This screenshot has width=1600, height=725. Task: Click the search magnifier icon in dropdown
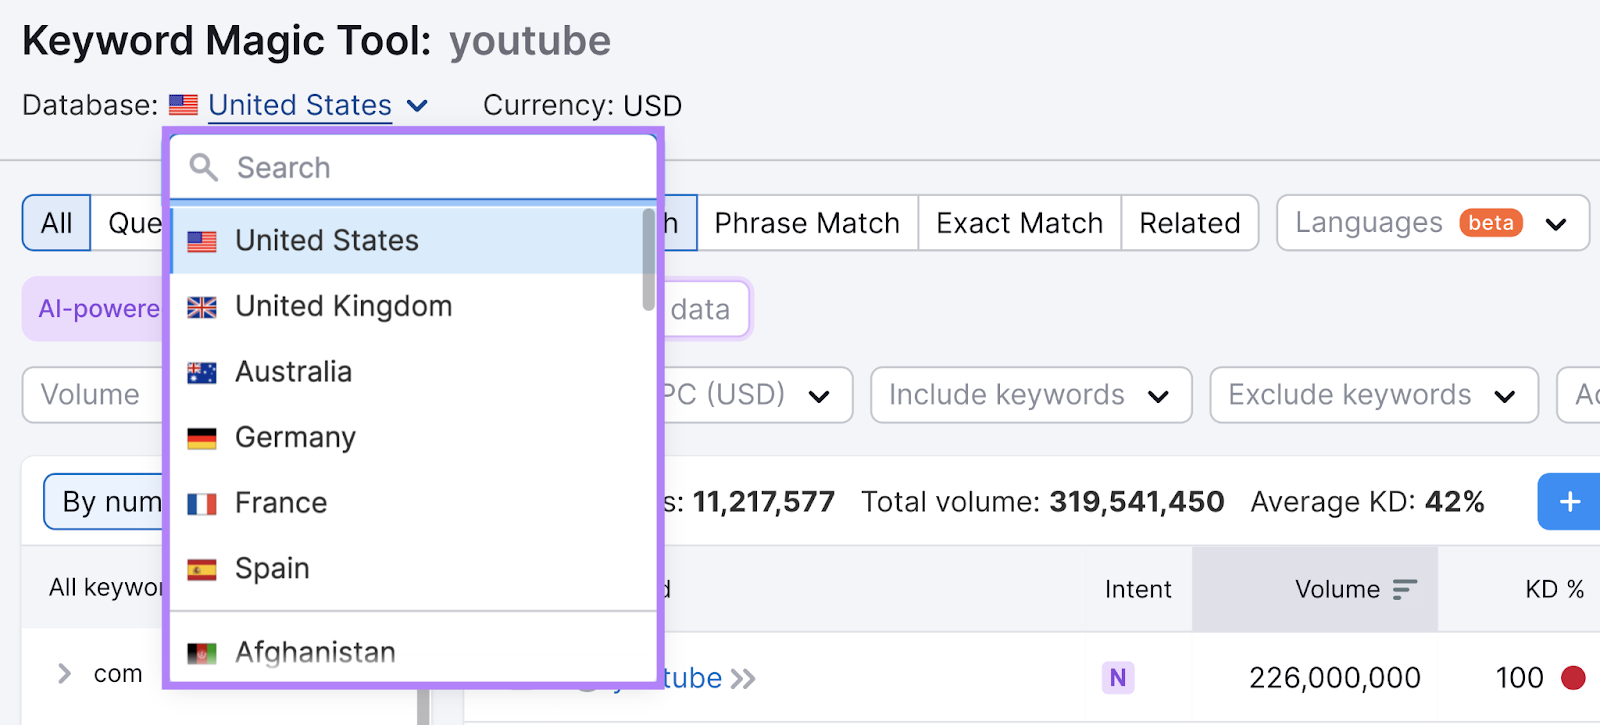pyautogui.click(x=204, y=167)
